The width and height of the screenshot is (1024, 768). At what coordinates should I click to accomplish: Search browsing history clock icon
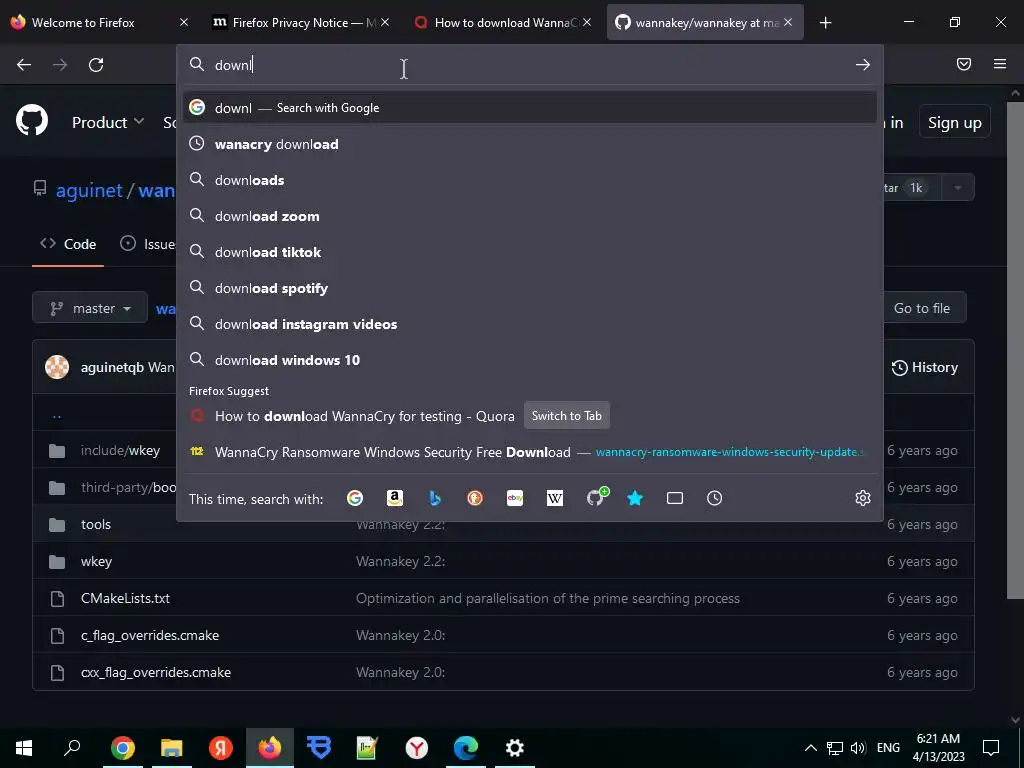click(714, 498)
